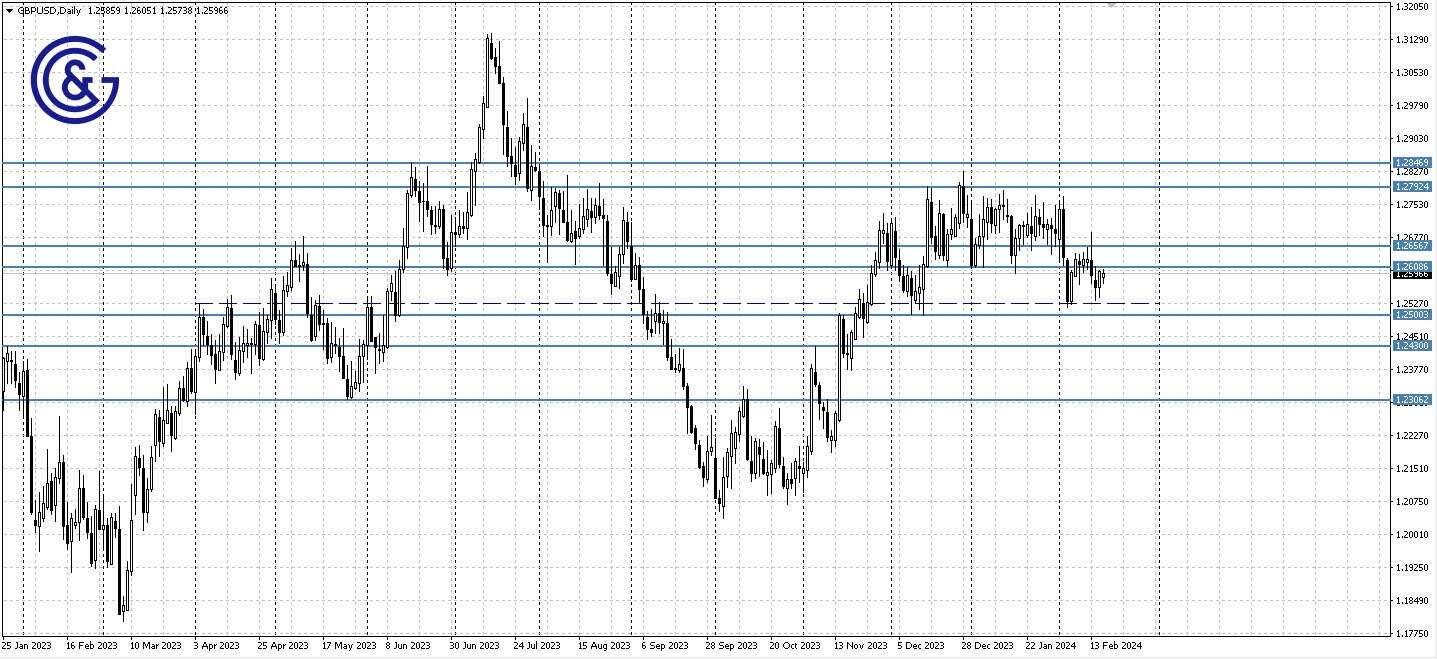The height and width of the screenshot is (659, 1437).
Task: Select the 1.27924 price level tag
Action: tap(1414, 185)
